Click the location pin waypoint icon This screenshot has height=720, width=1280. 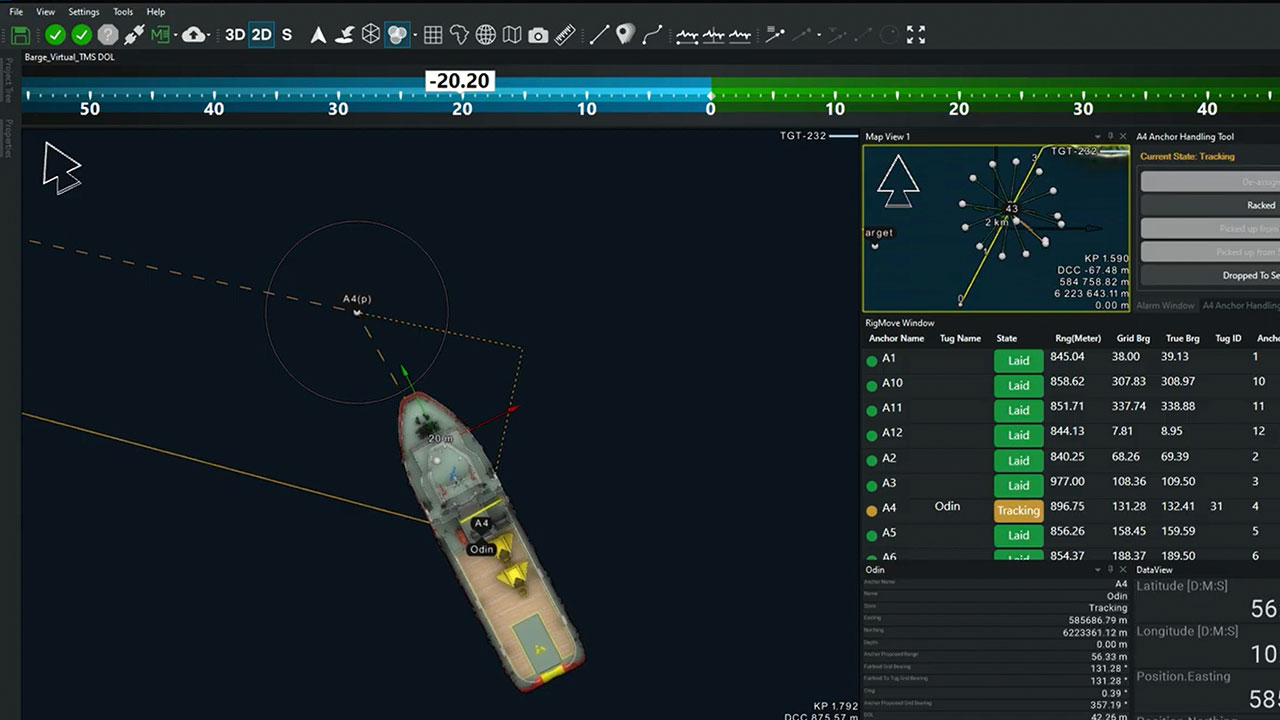coord(625,35)
